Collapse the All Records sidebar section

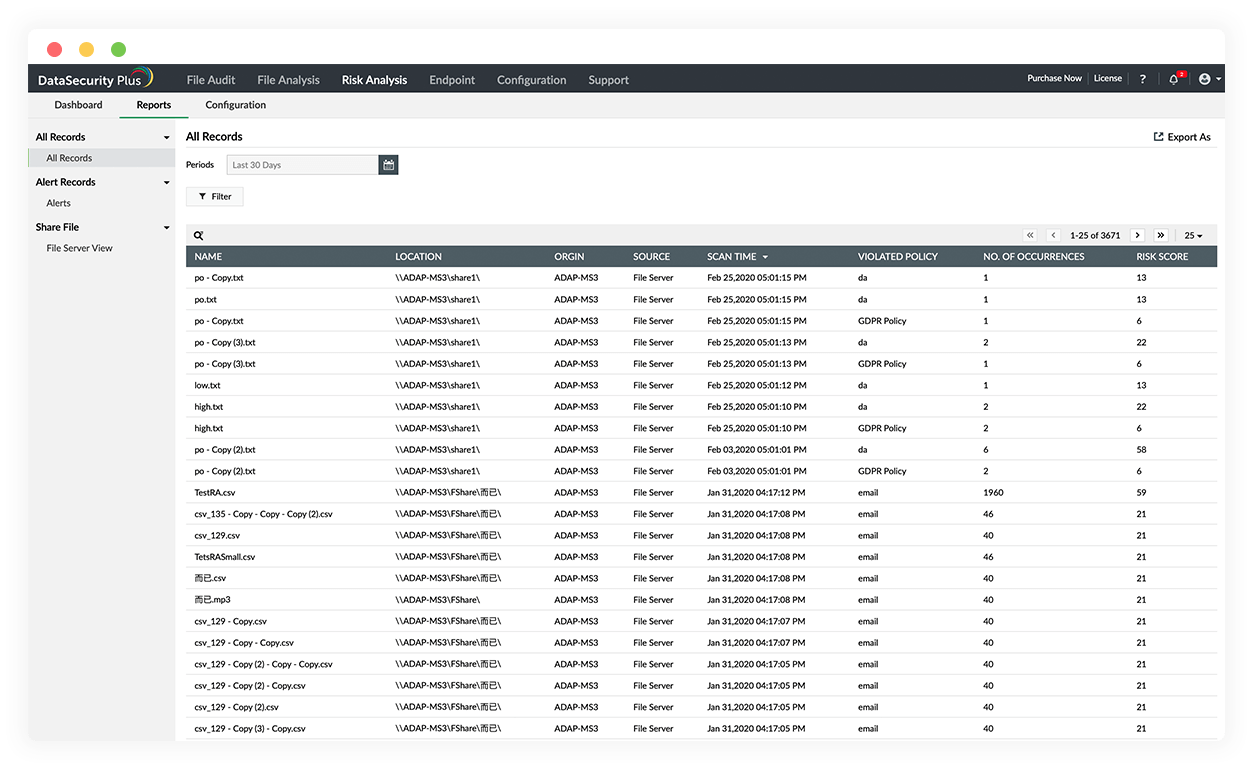166,136
